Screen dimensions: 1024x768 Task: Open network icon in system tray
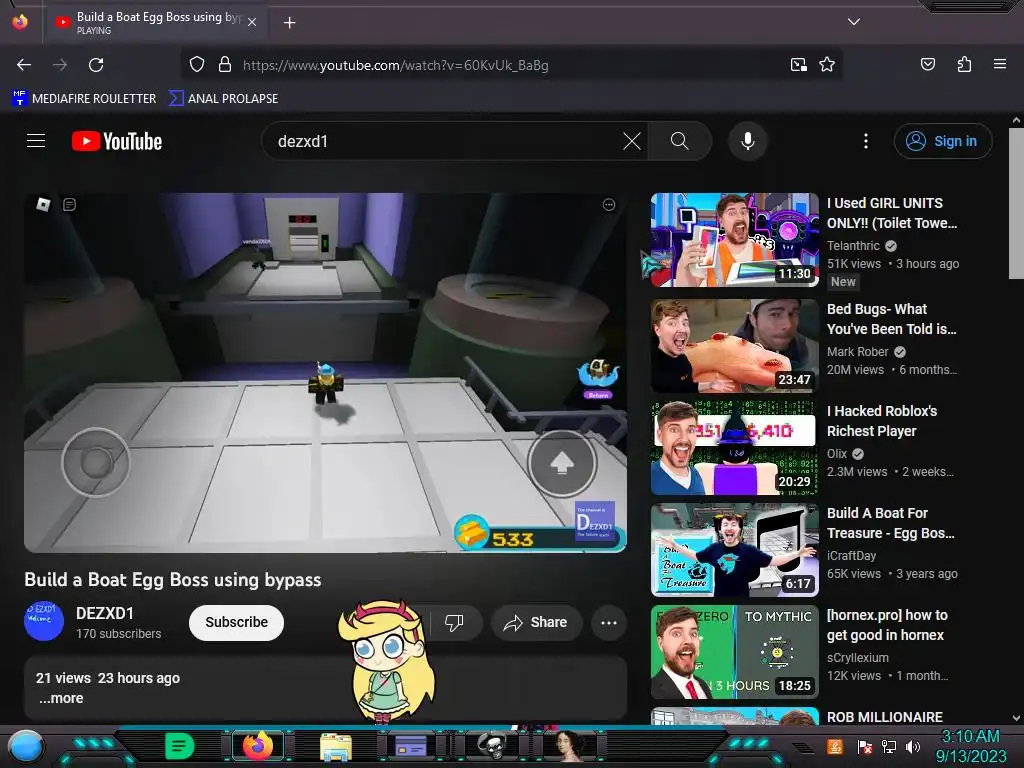(889, 746)
